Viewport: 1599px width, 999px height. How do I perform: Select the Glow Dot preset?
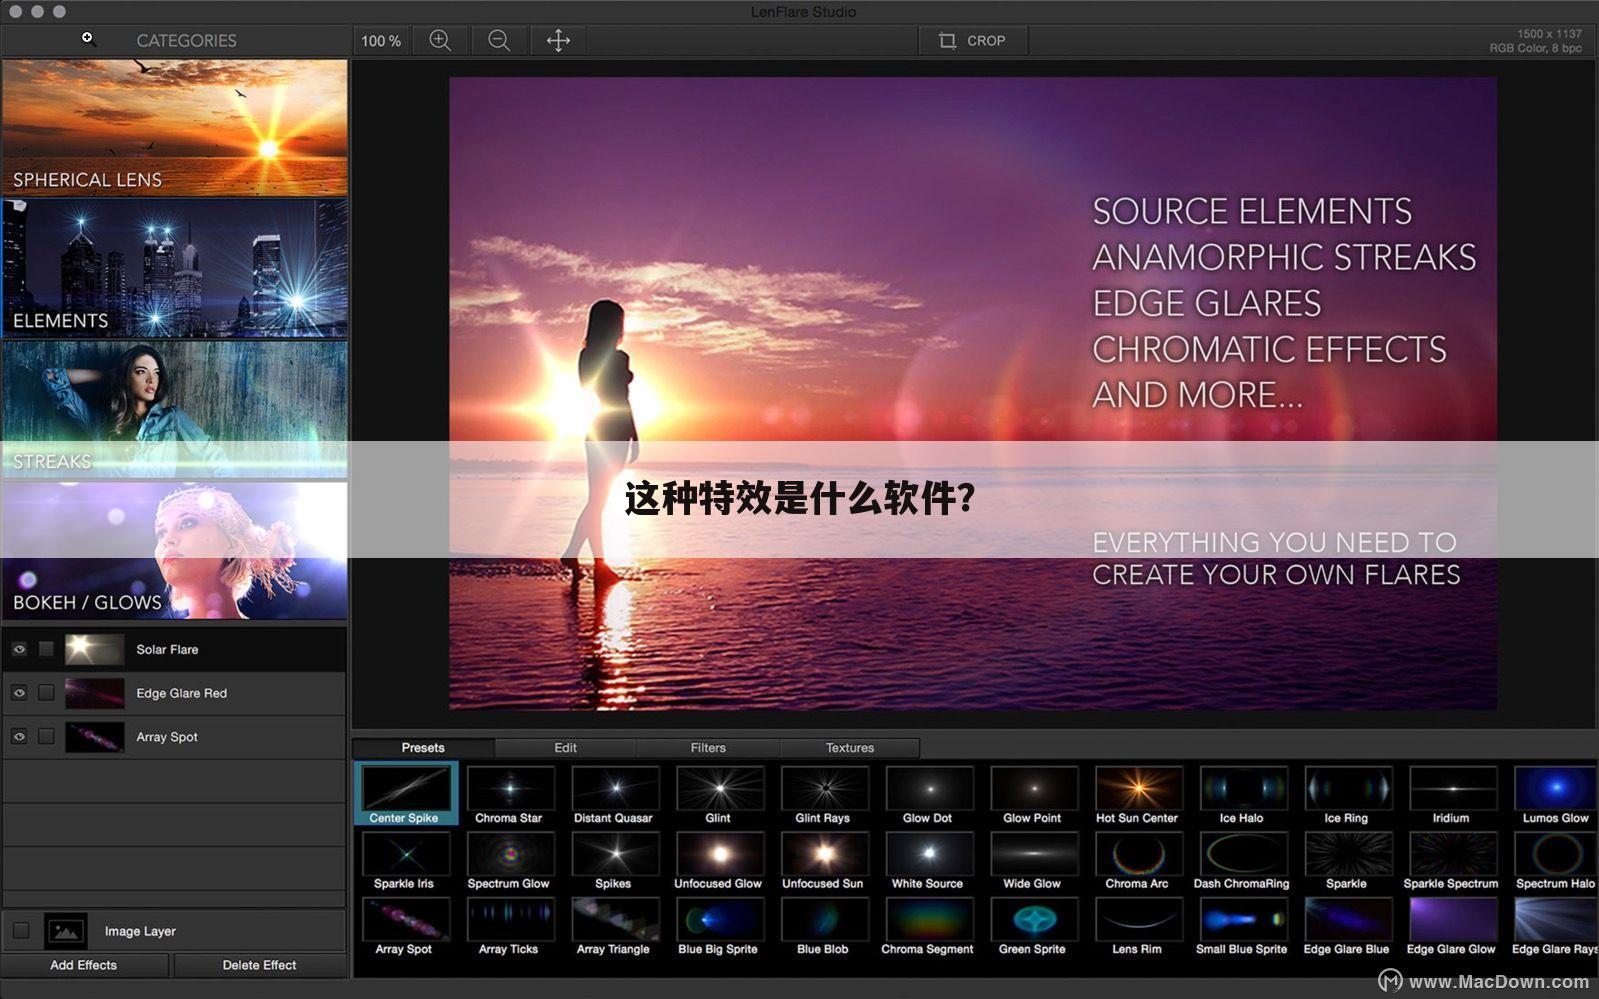click(x=928, y=794)
